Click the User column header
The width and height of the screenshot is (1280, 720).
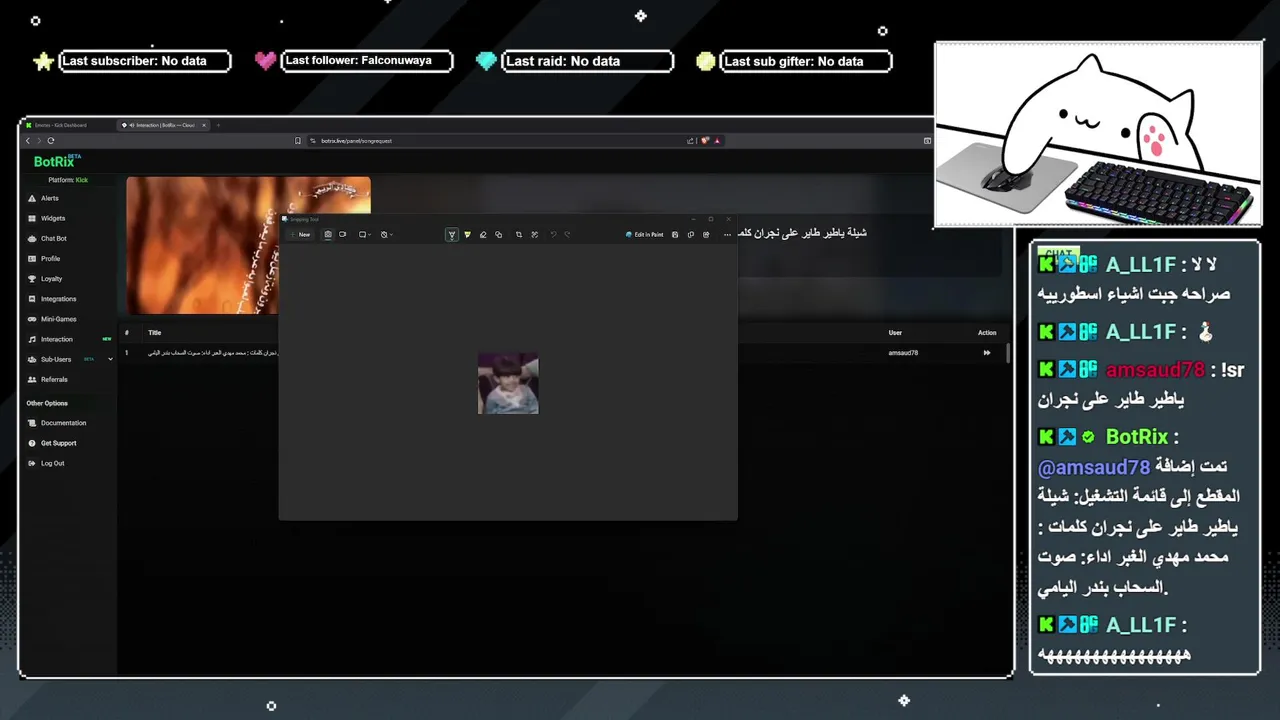[x=895, y=333]
